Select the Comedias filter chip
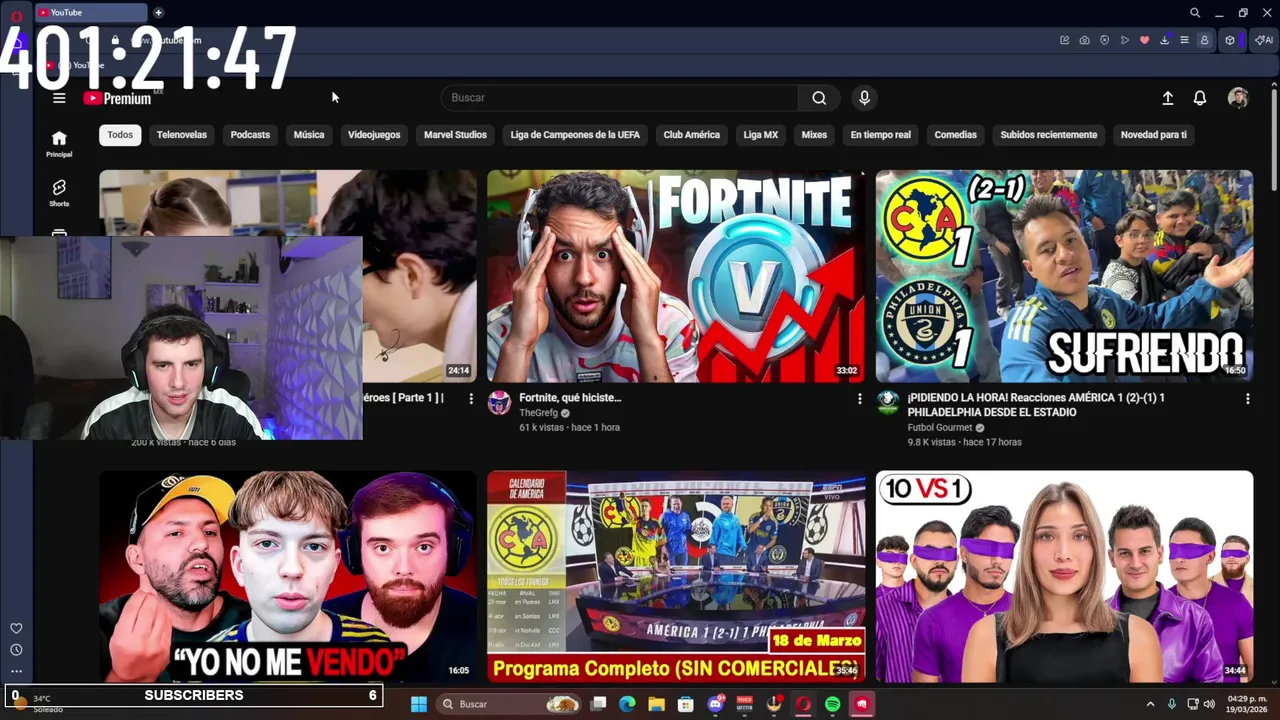 [955, 135]
